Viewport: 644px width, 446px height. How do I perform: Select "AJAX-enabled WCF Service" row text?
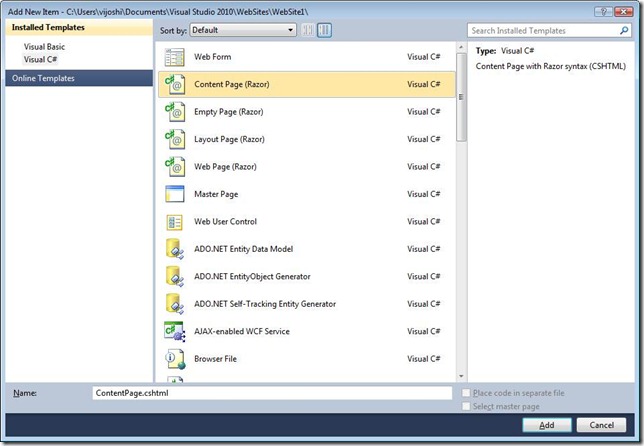coord(242,331)
